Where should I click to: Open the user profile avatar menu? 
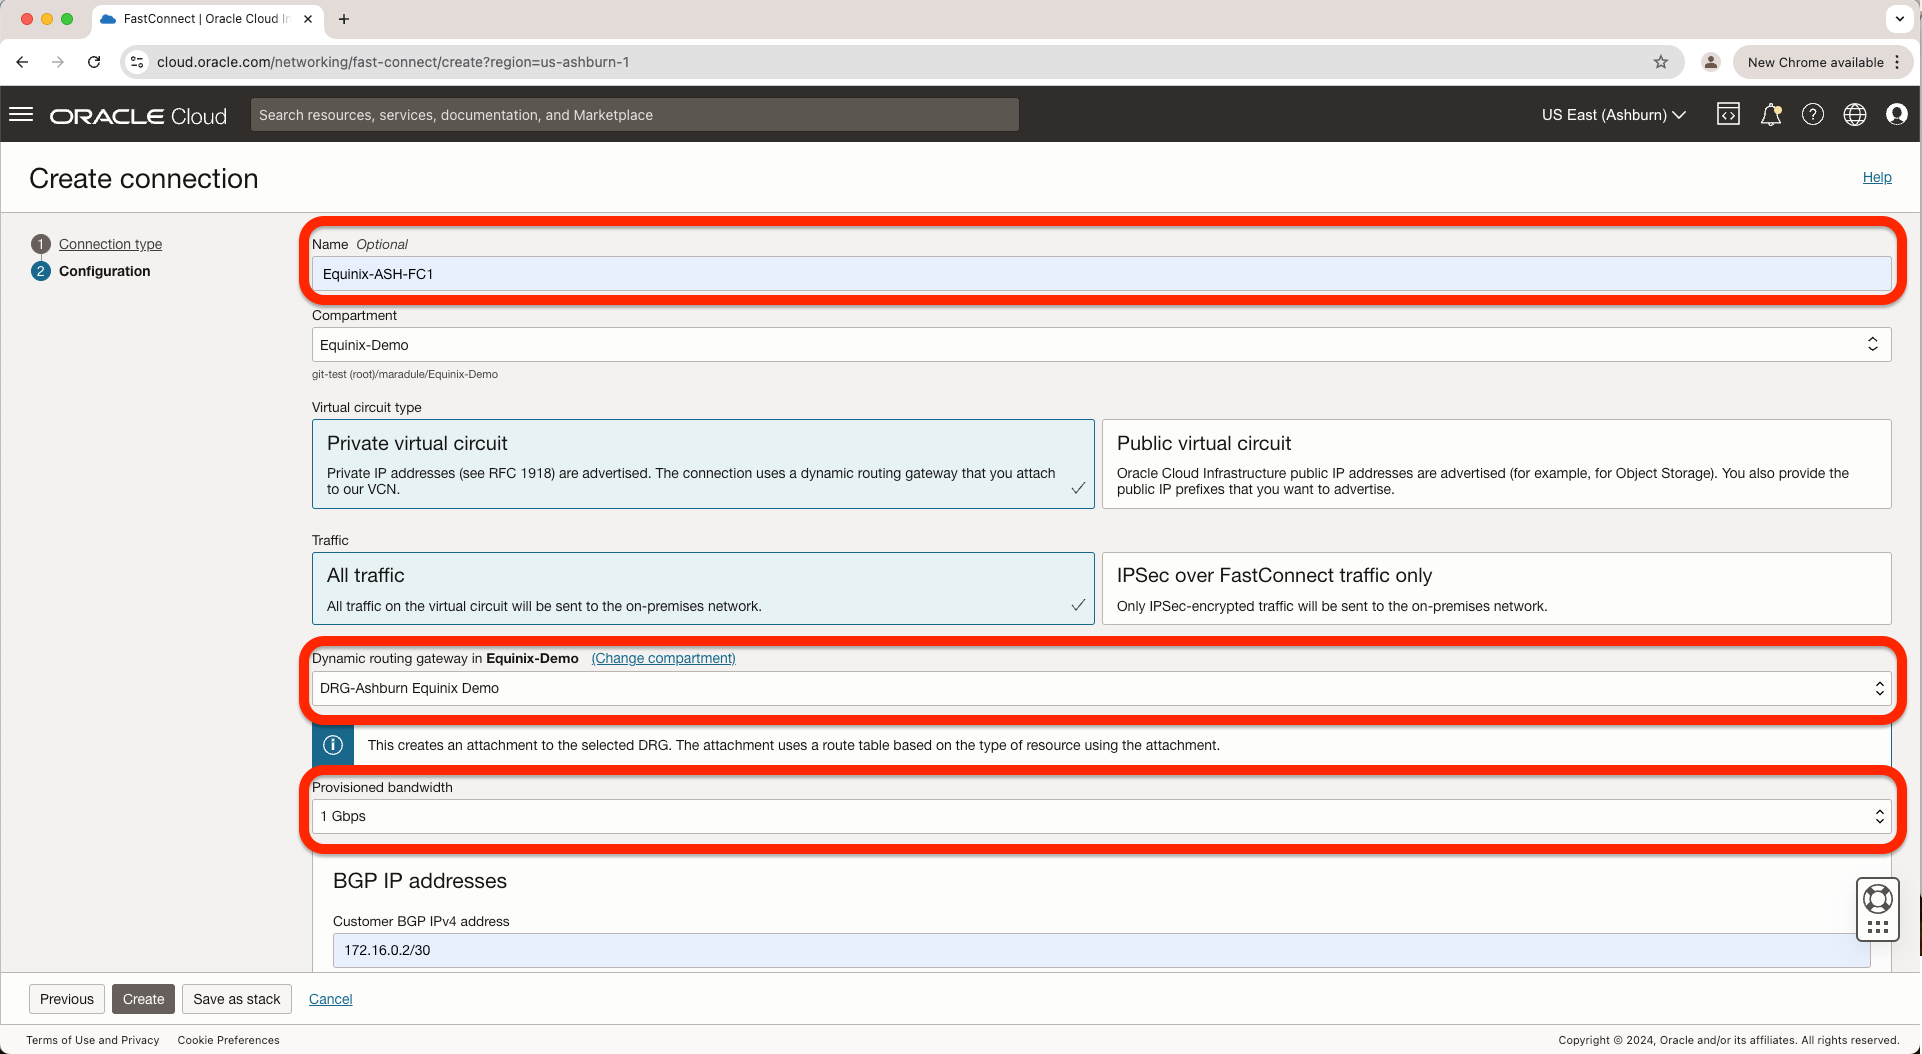pos(1896,115)
